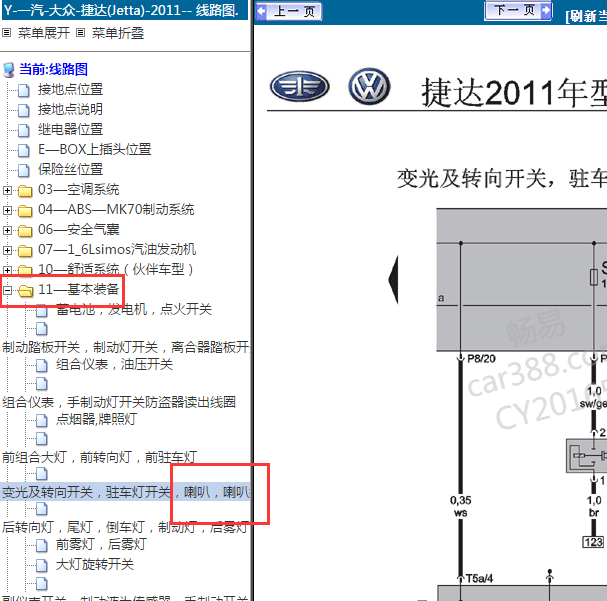Viewport: 607px width, 601px height.
Task: Click the page icon beside 组合仪表，油压开关
Action: (x=41, y=365)
